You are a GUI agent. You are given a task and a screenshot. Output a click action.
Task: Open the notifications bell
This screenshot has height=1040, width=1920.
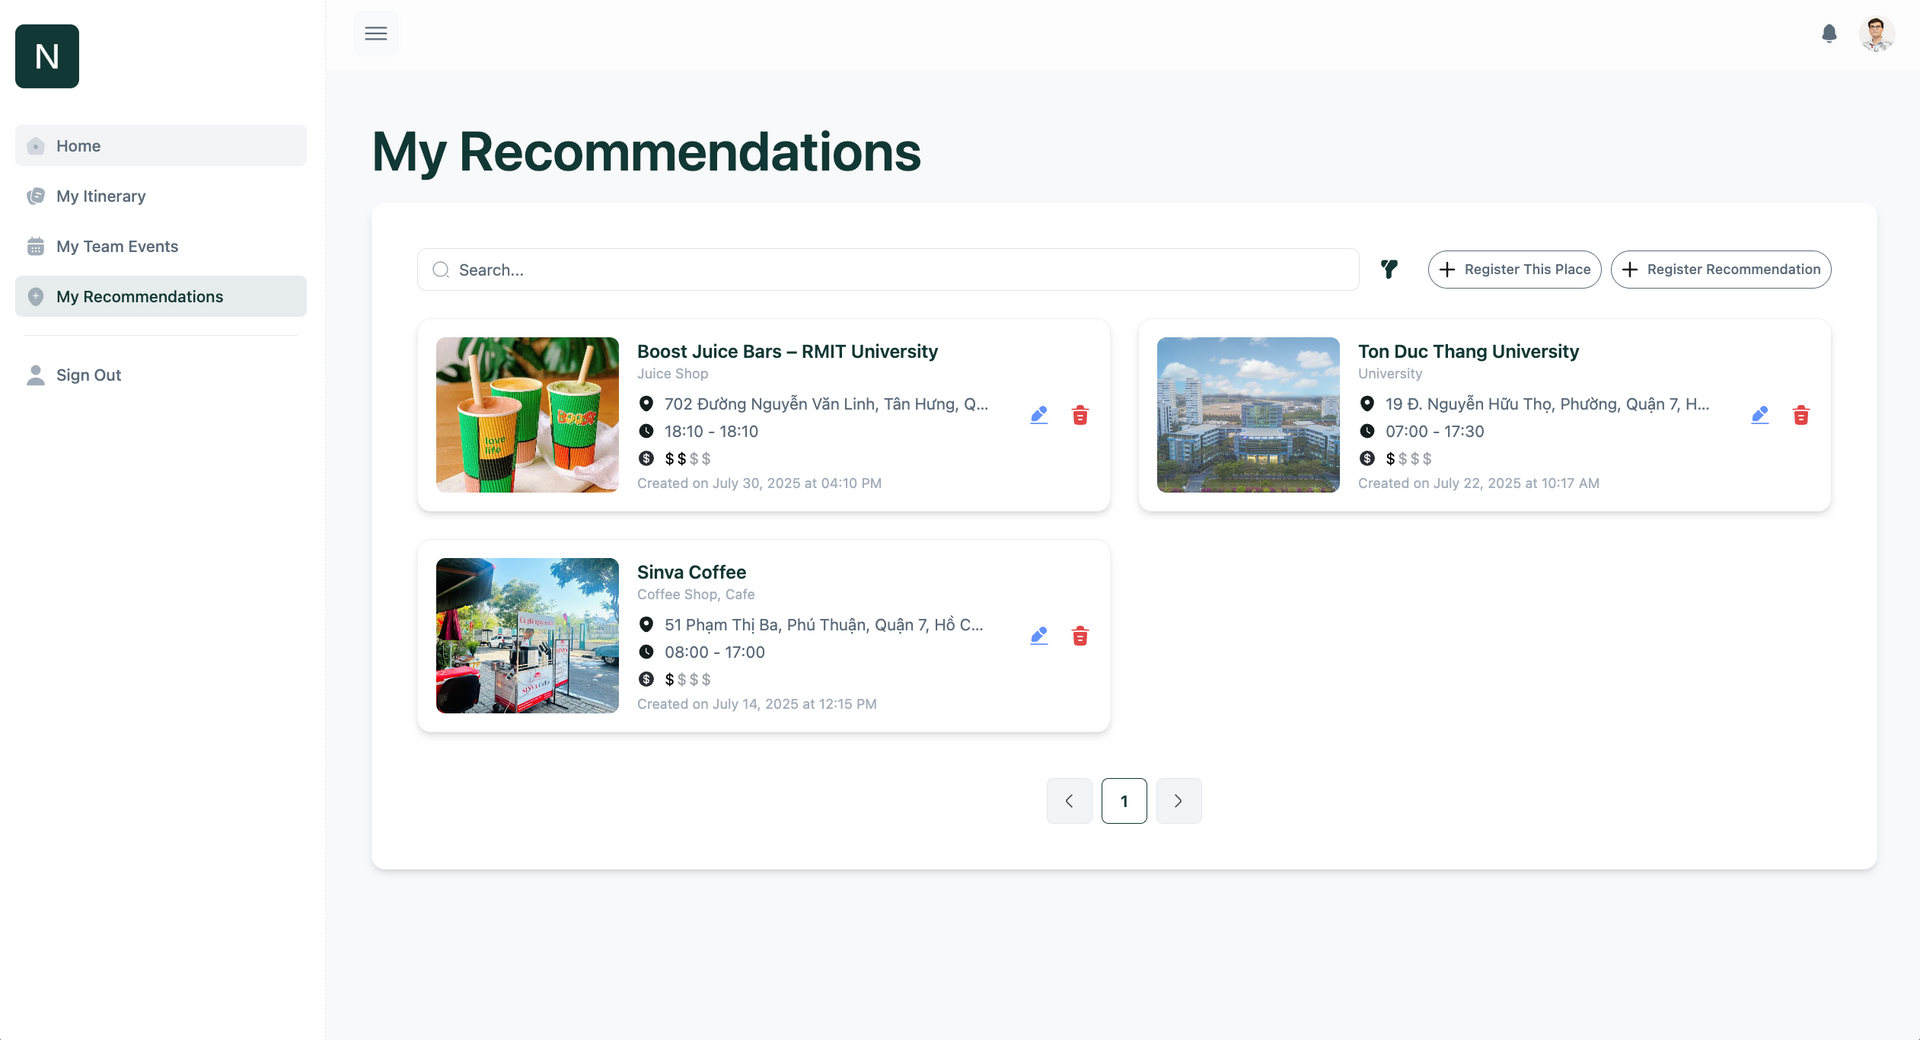(x=1829, y=34)
